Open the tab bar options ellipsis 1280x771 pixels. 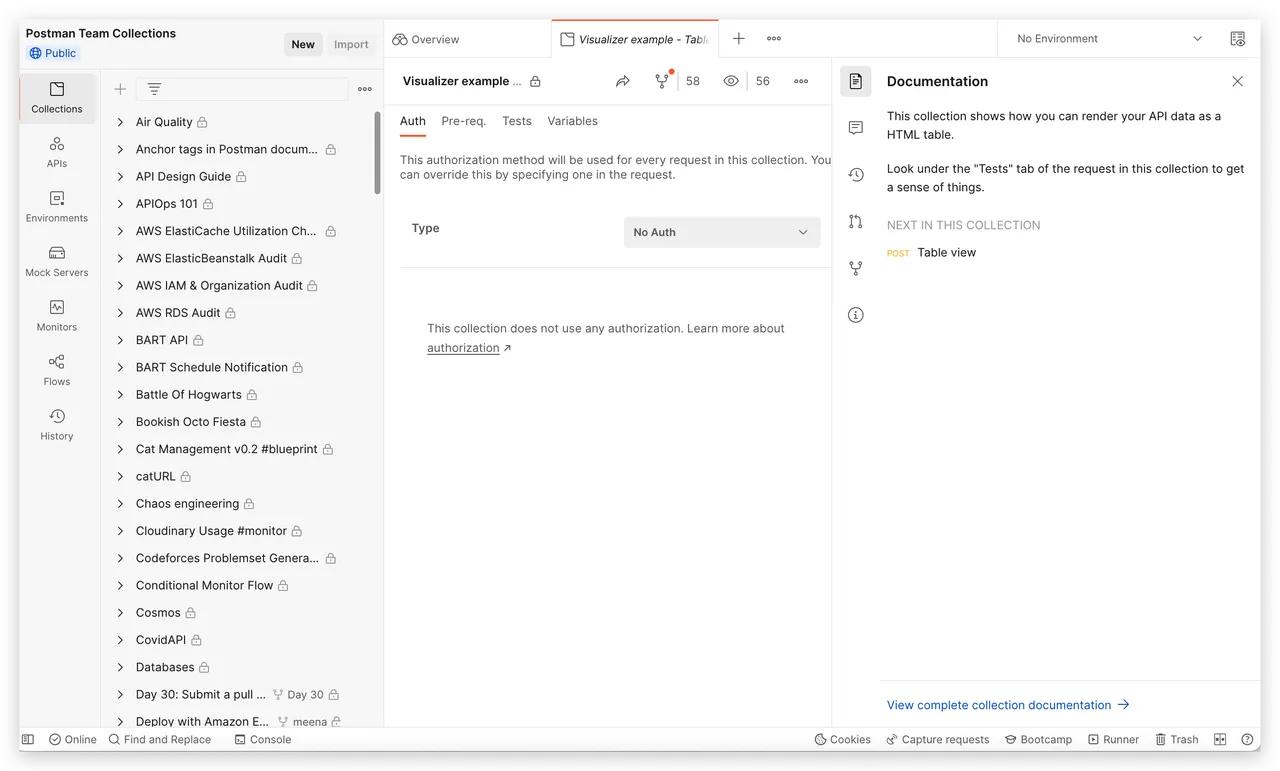[774, 39]
